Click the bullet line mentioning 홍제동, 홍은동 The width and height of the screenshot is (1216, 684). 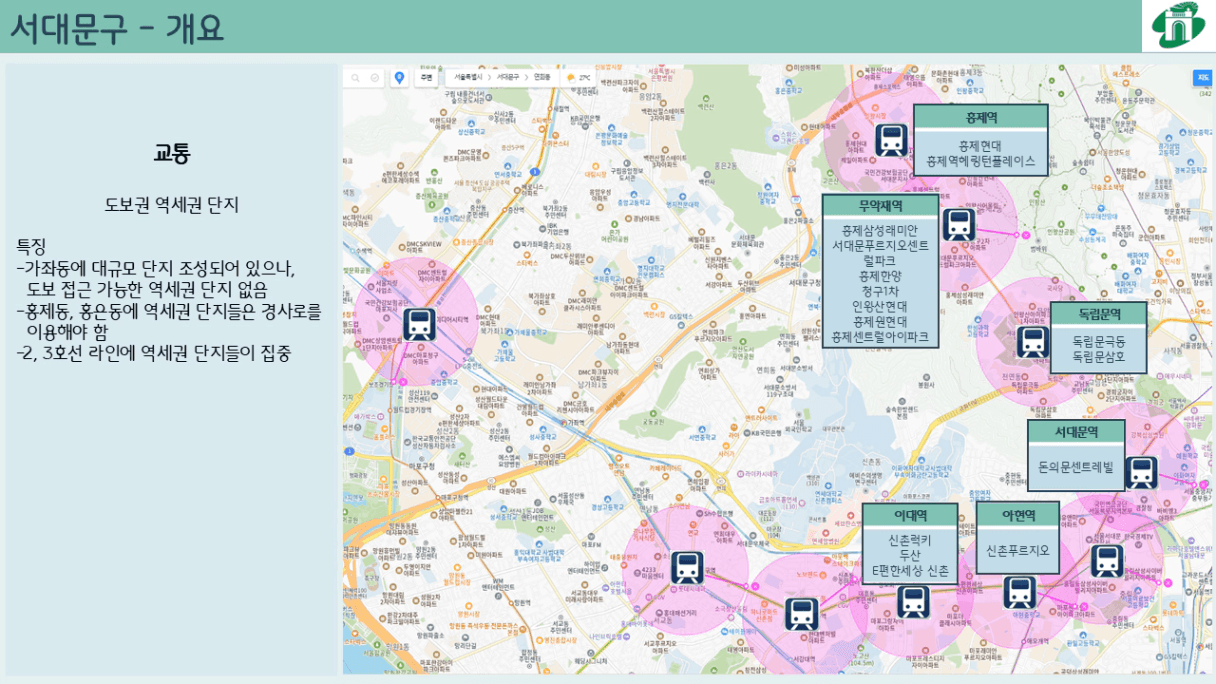coord(169,321)
